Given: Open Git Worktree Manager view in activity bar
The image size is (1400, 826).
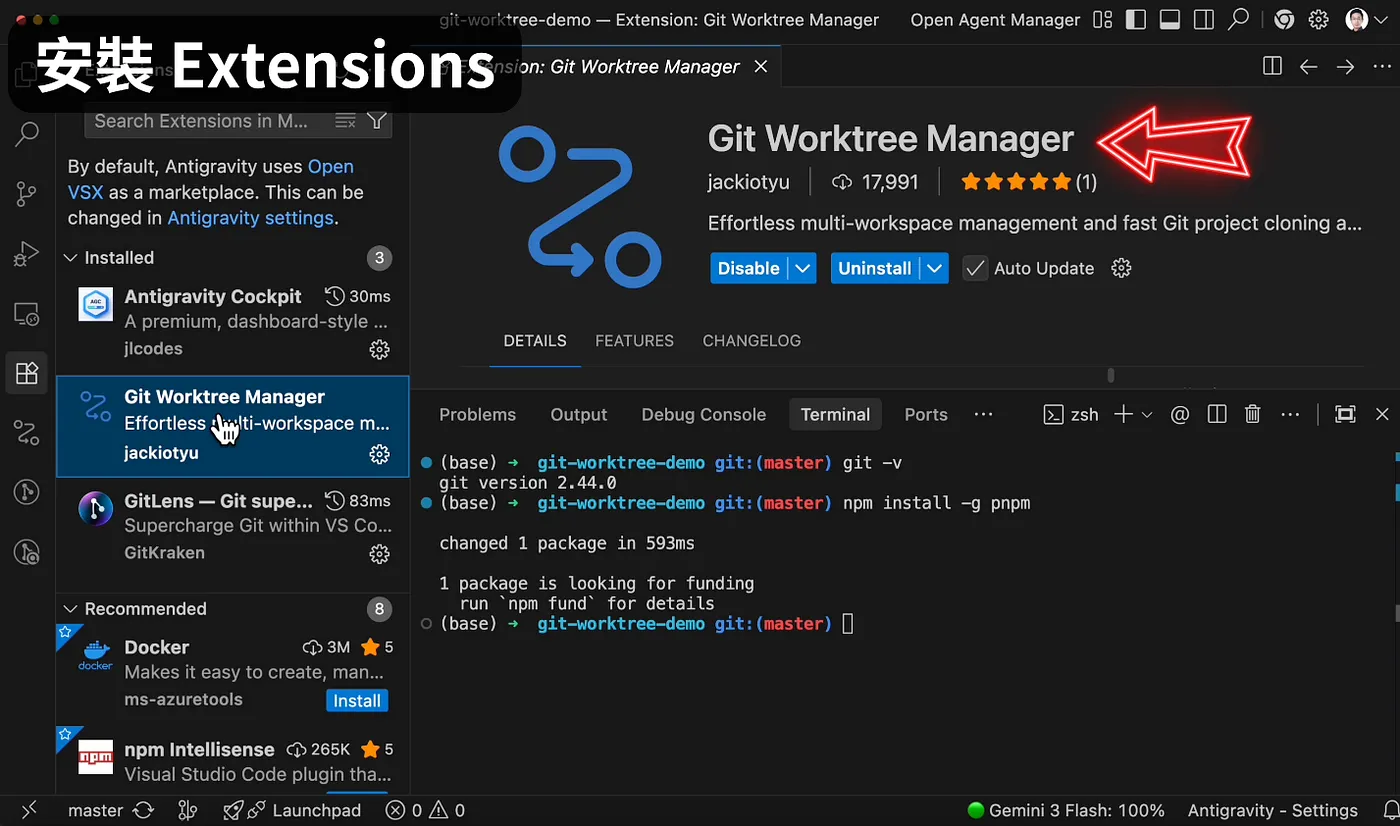Looking at the screenshot, I should click(27, 433).
